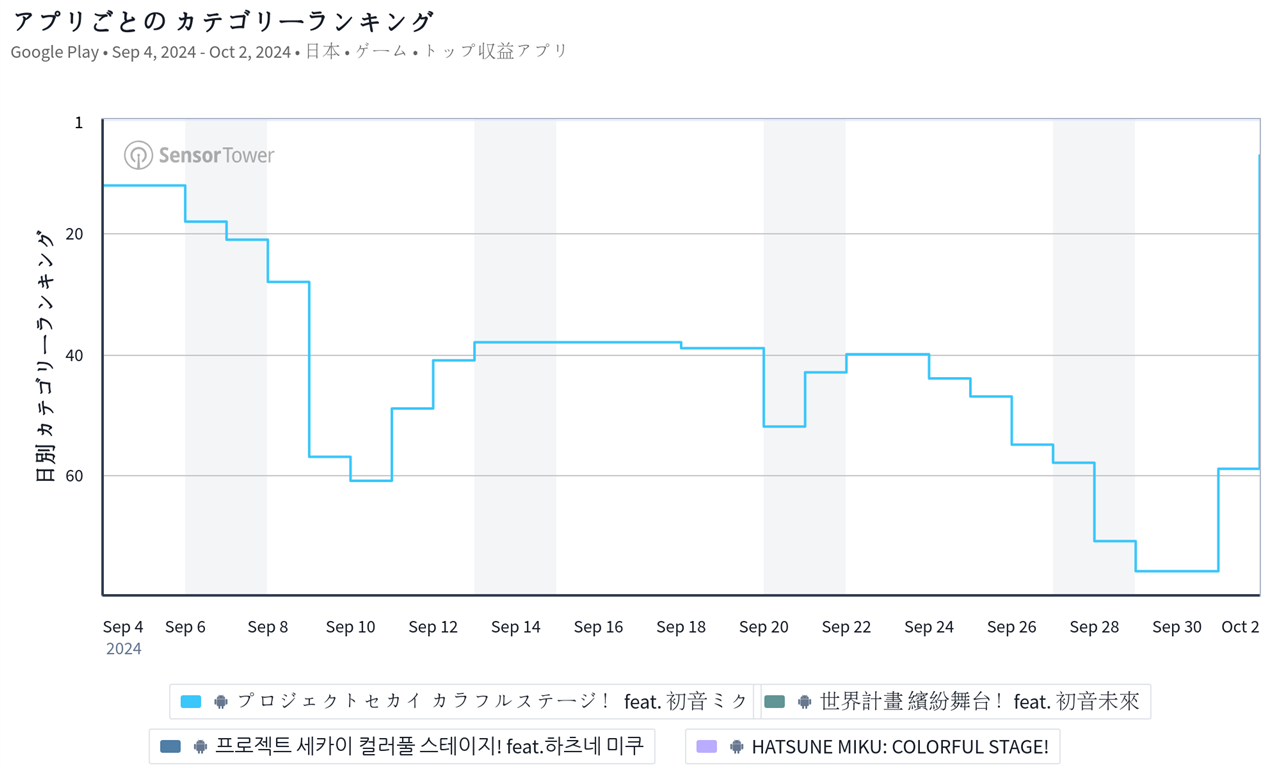1280x768 pixels.
Task: Click the Sep 28 x-axis date label
Action: click(x=1094, y=627)
